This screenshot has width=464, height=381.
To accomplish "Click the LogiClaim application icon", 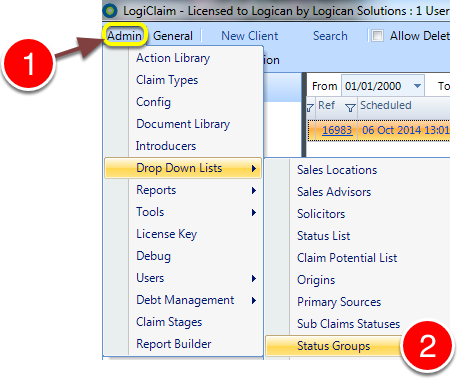I will pos(110,10).
